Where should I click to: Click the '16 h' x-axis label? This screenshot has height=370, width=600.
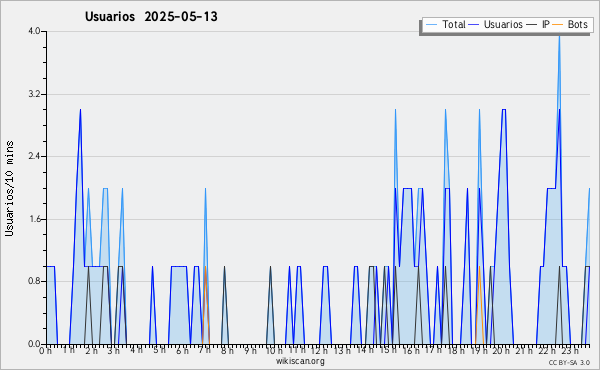point(411,351)
